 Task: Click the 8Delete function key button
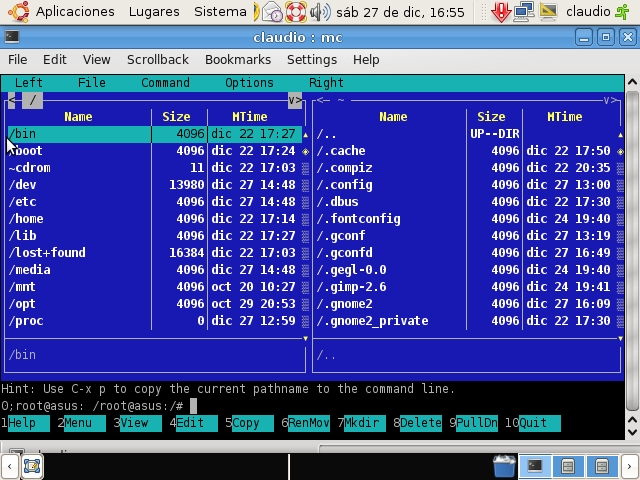click(417, 423)
